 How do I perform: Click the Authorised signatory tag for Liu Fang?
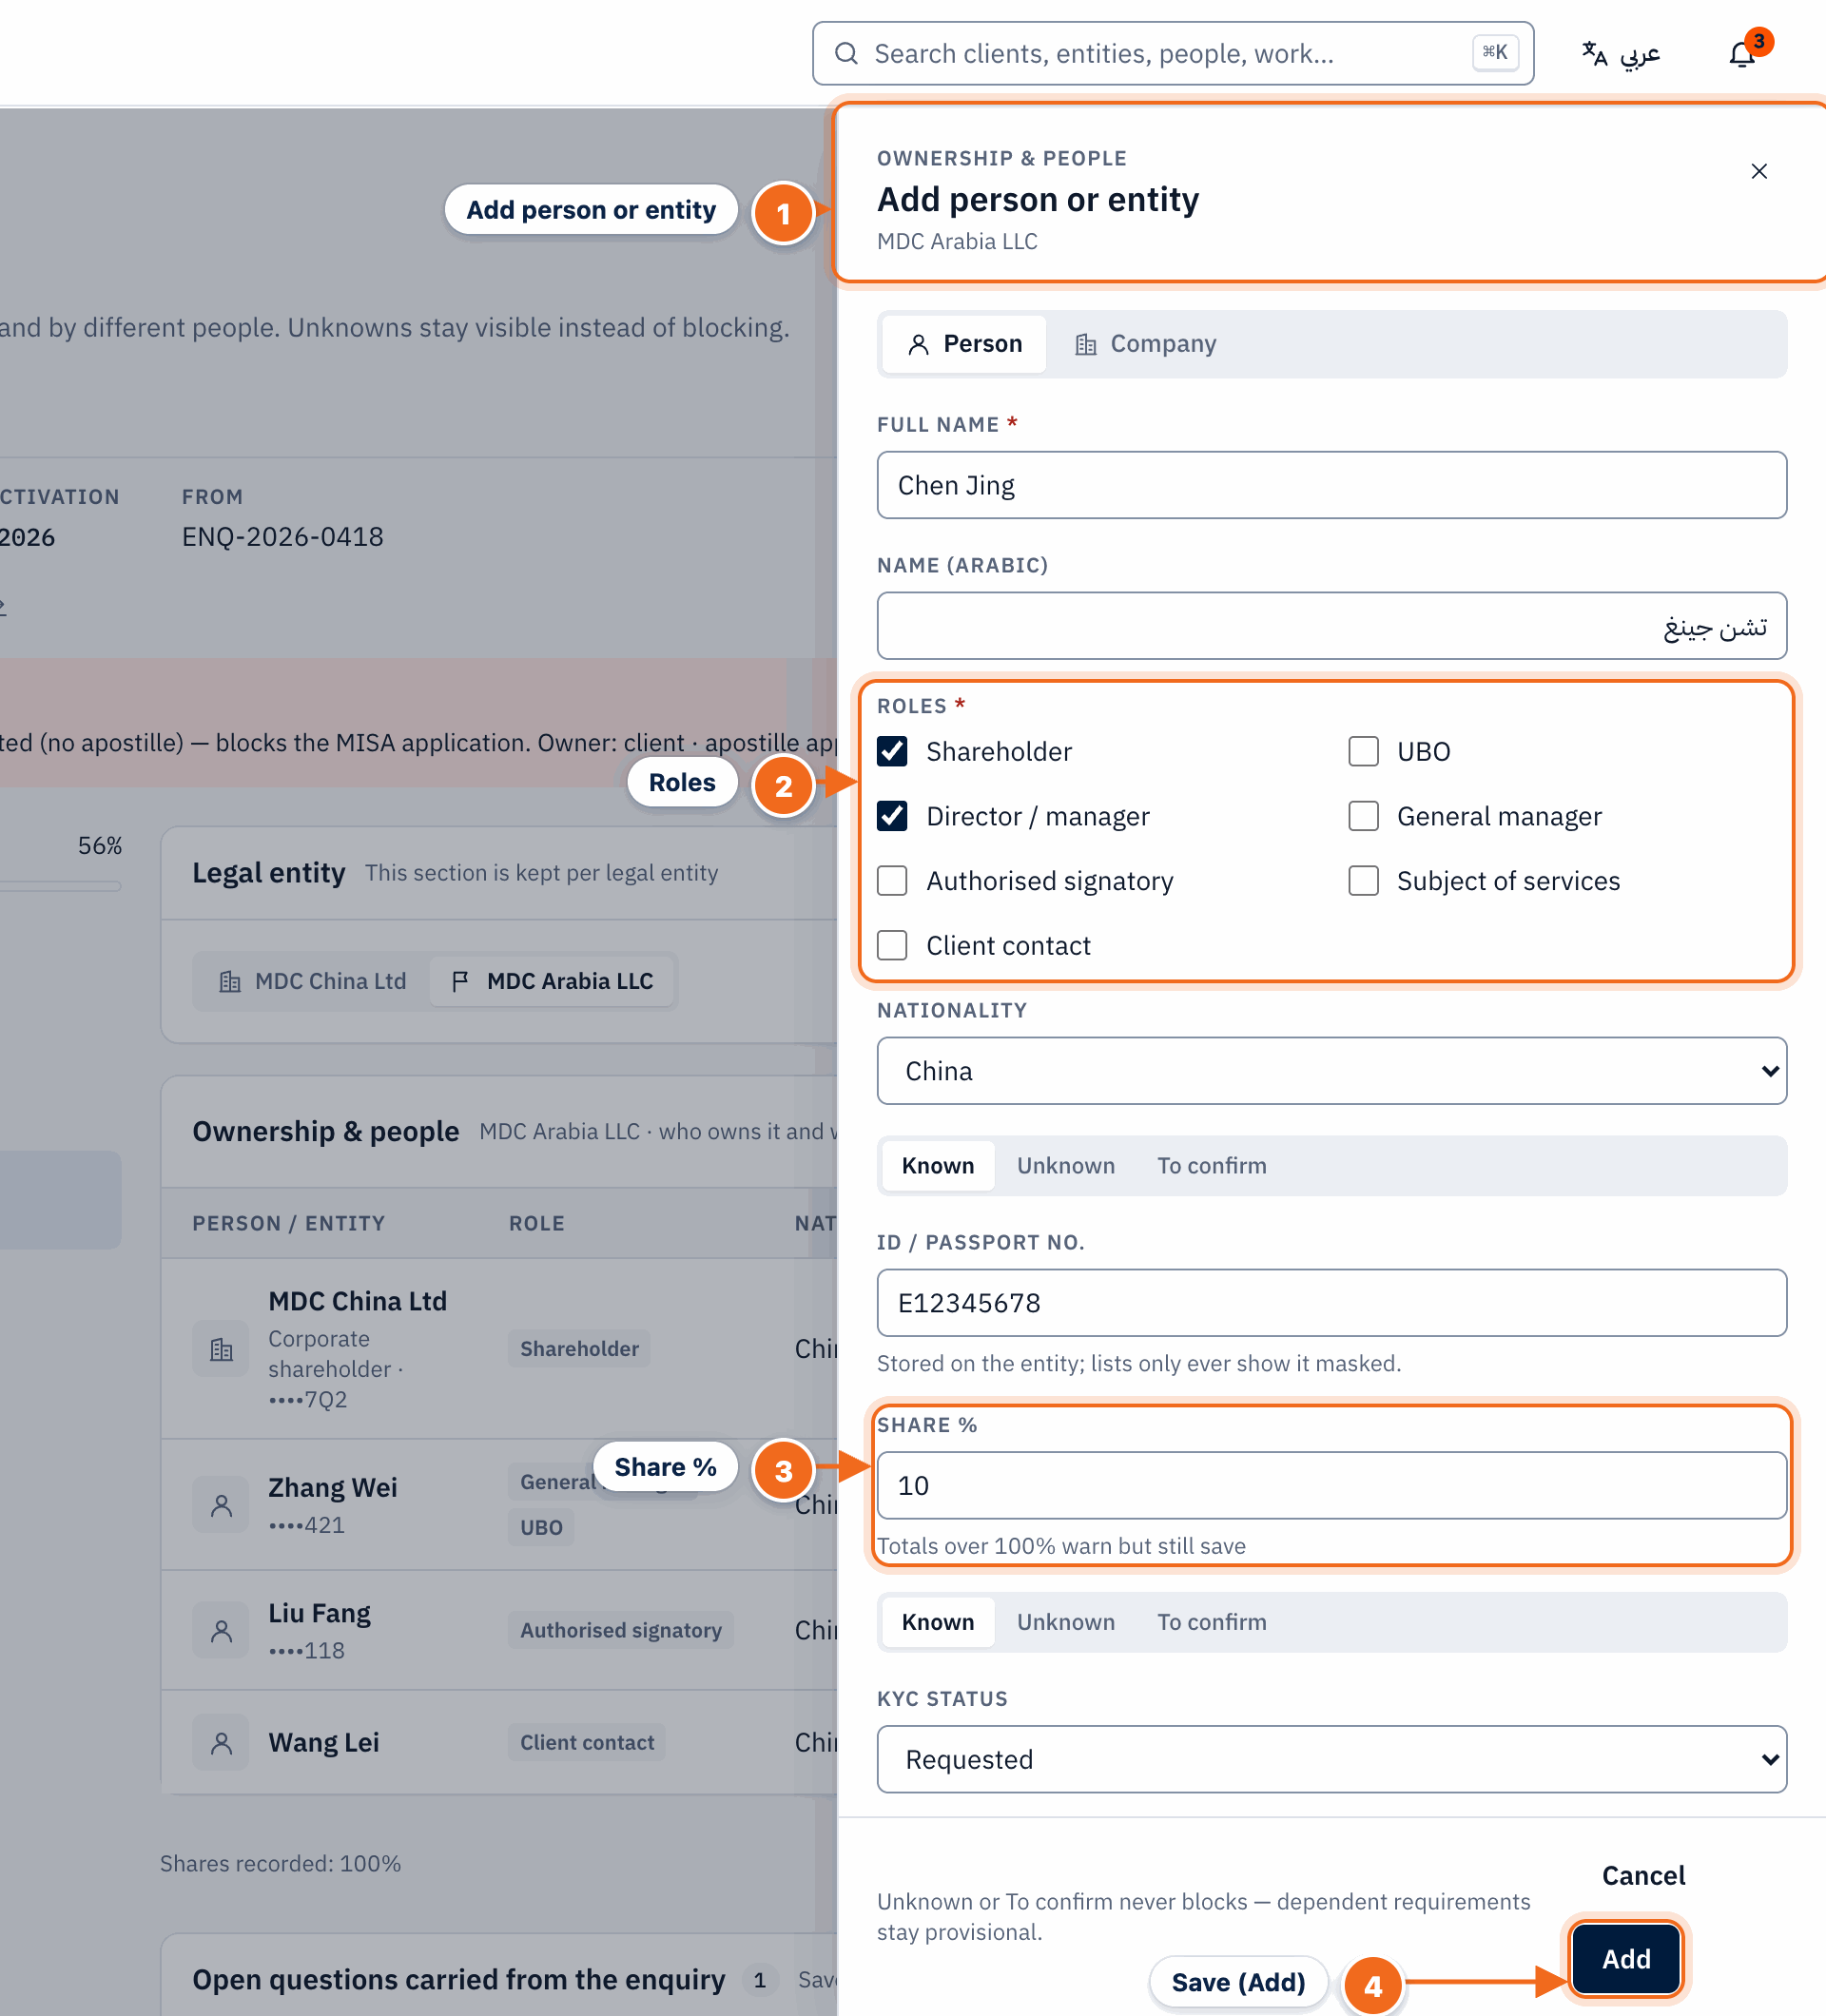(x=620, y=1631)
